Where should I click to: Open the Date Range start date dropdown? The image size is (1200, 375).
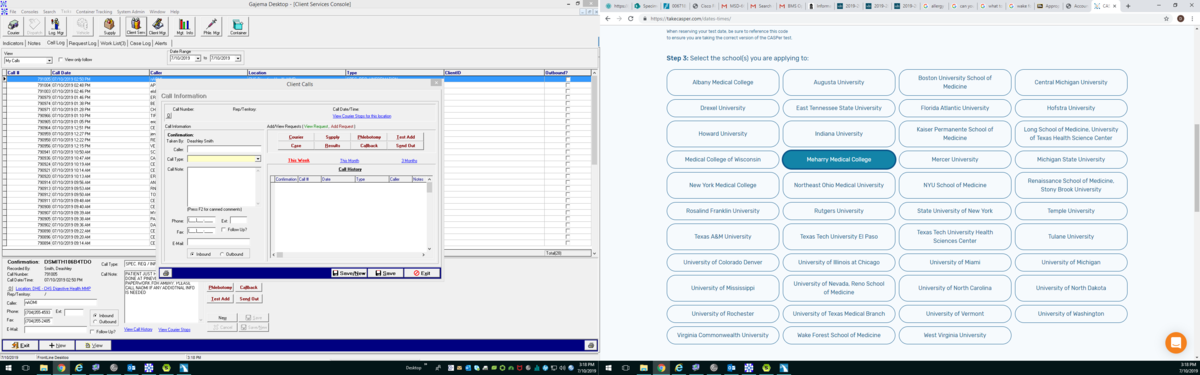(x=186, y=59)
